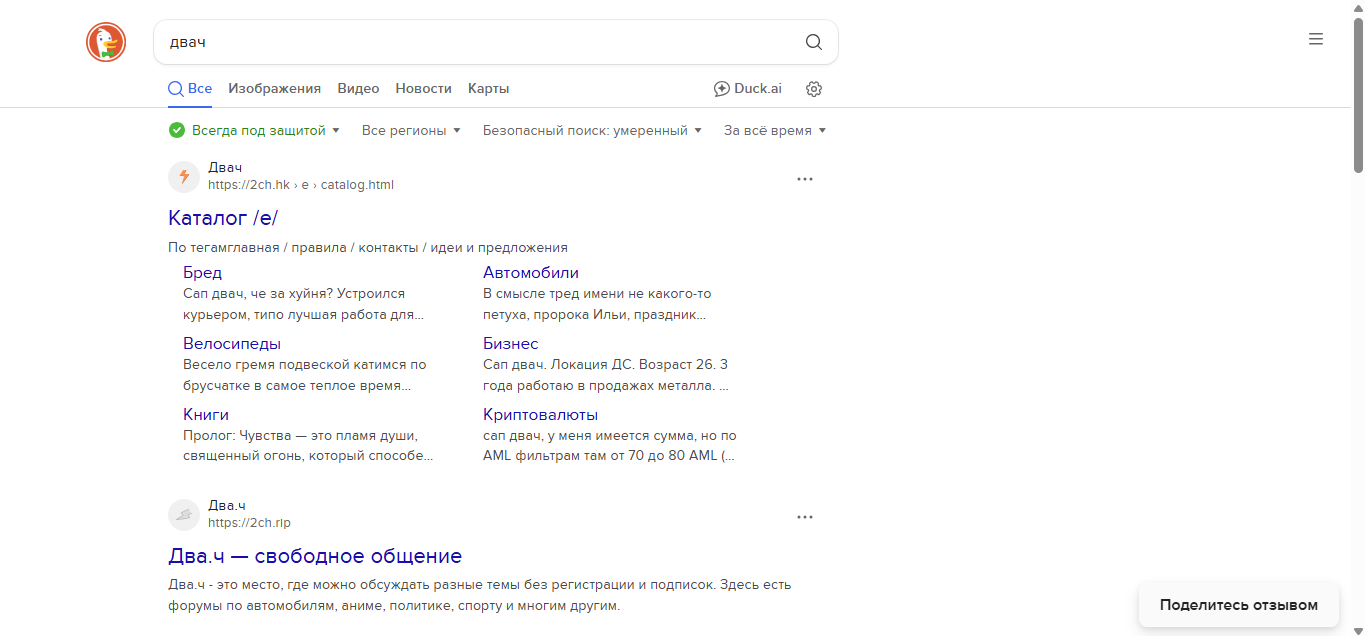Click the 'сап двач, у меня имеется' snippet

pyautogui.click(x=610, y=446)
